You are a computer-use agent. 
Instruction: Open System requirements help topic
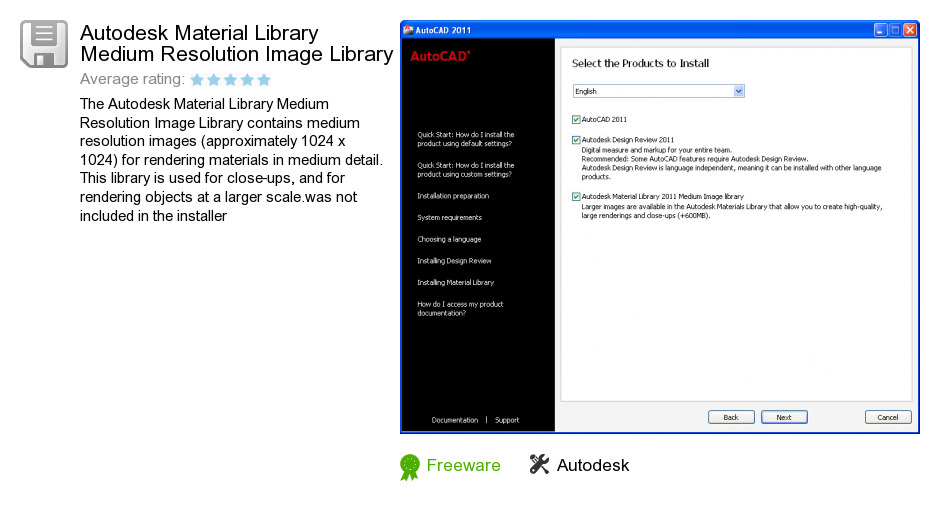coord(450,218)
